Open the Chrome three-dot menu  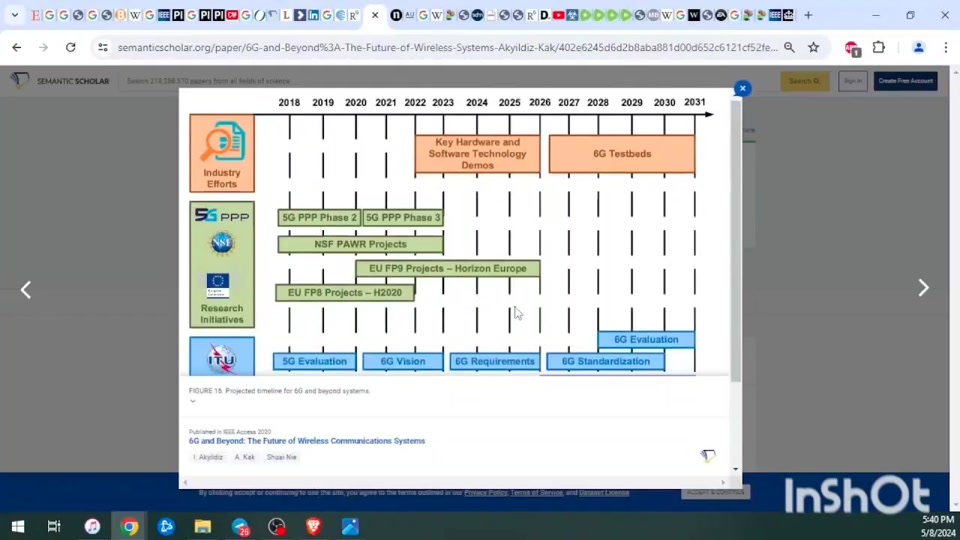(x=945, y=47)
